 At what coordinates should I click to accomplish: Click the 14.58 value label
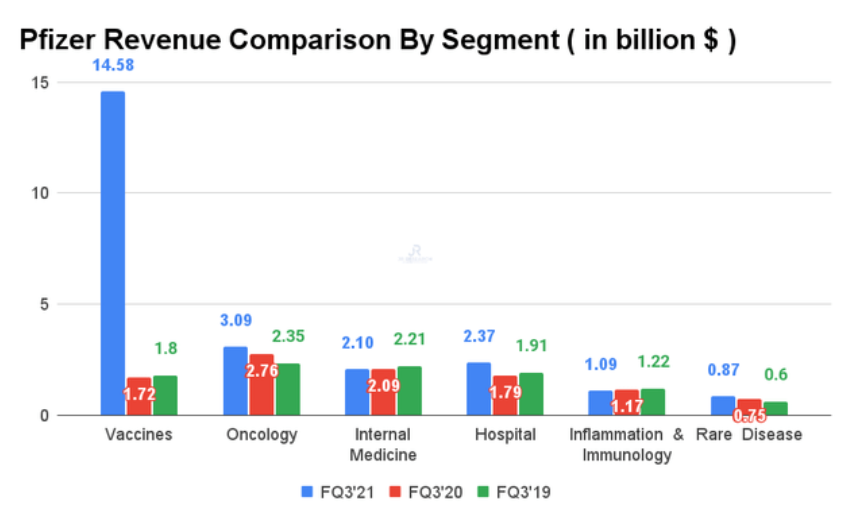click(113, 65)
